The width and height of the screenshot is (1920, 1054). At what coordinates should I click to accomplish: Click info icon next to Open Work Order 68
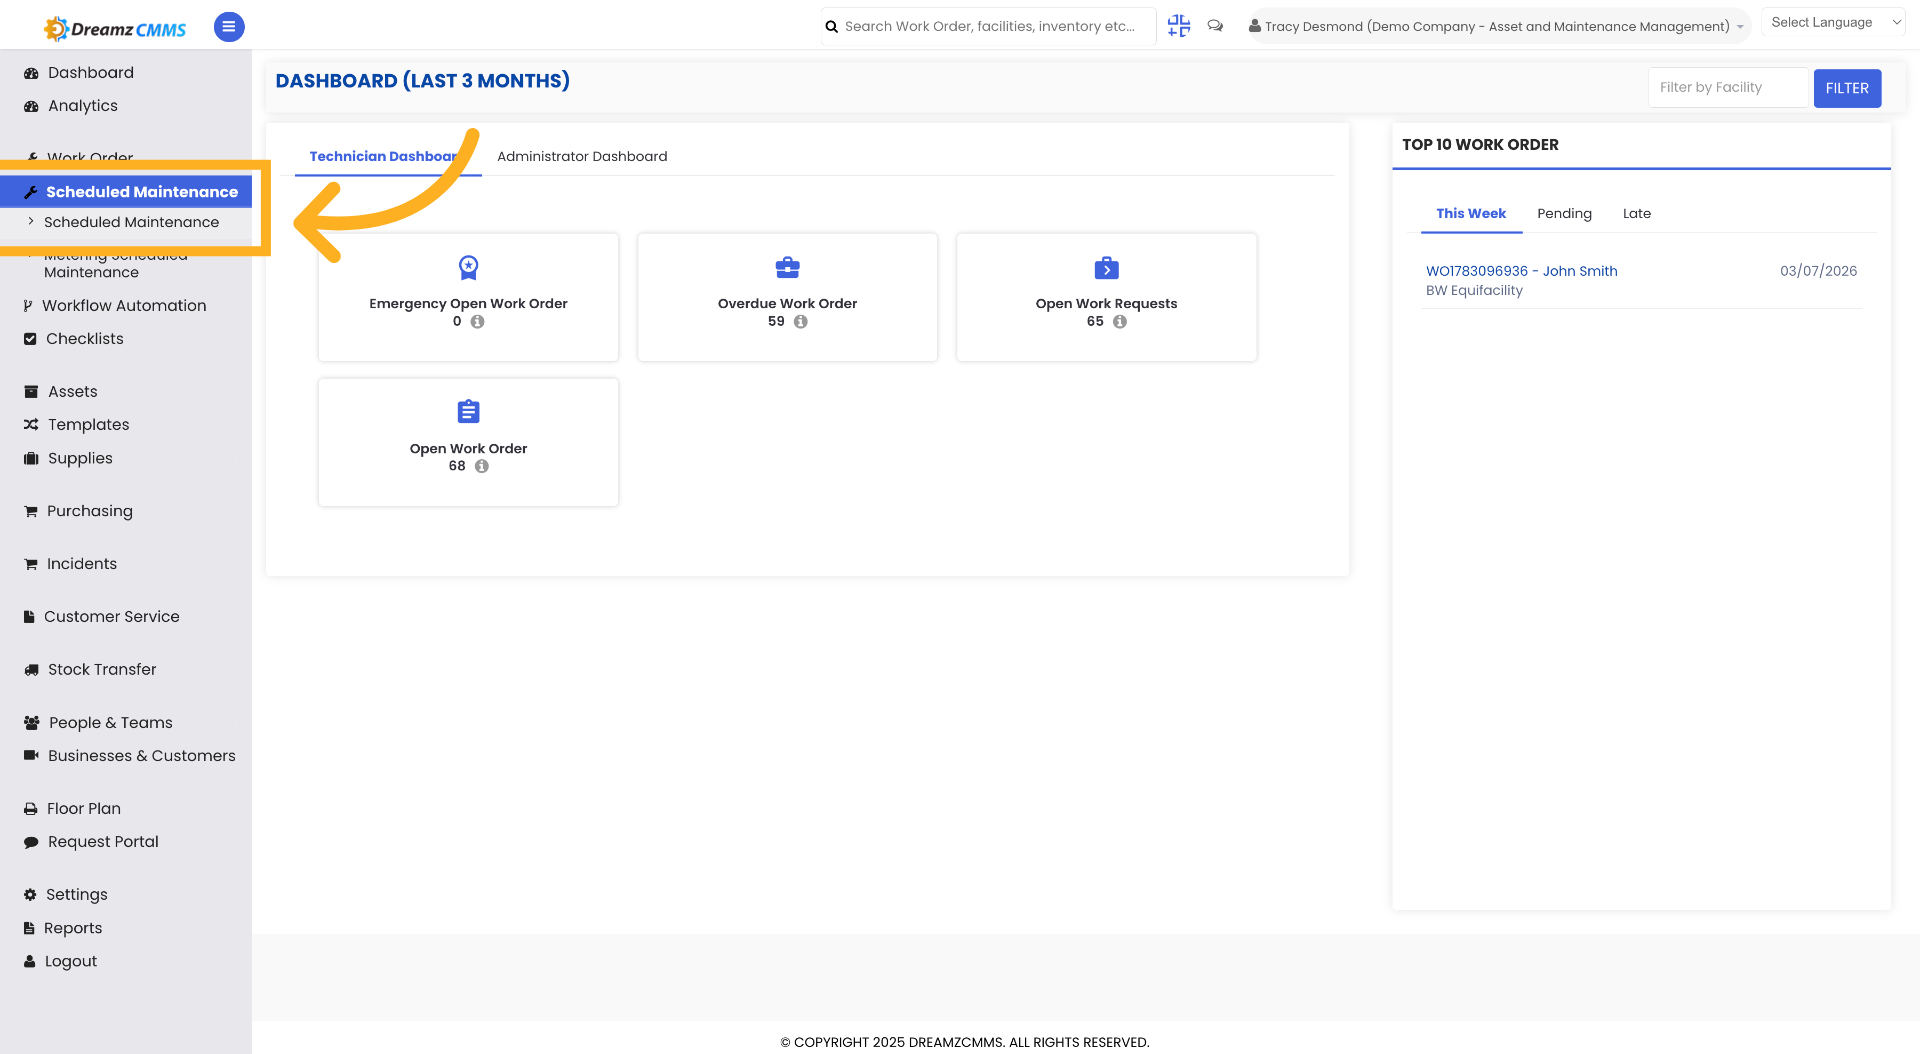(482, 466)
